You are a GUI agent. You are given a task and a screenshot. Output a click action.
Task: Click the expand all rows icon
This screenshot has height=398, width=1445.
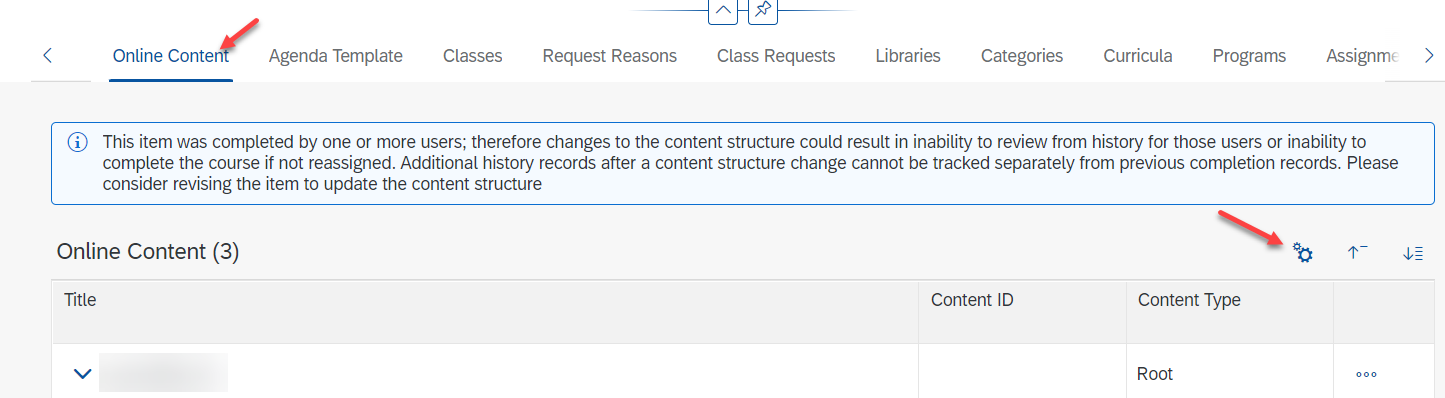1412,253
